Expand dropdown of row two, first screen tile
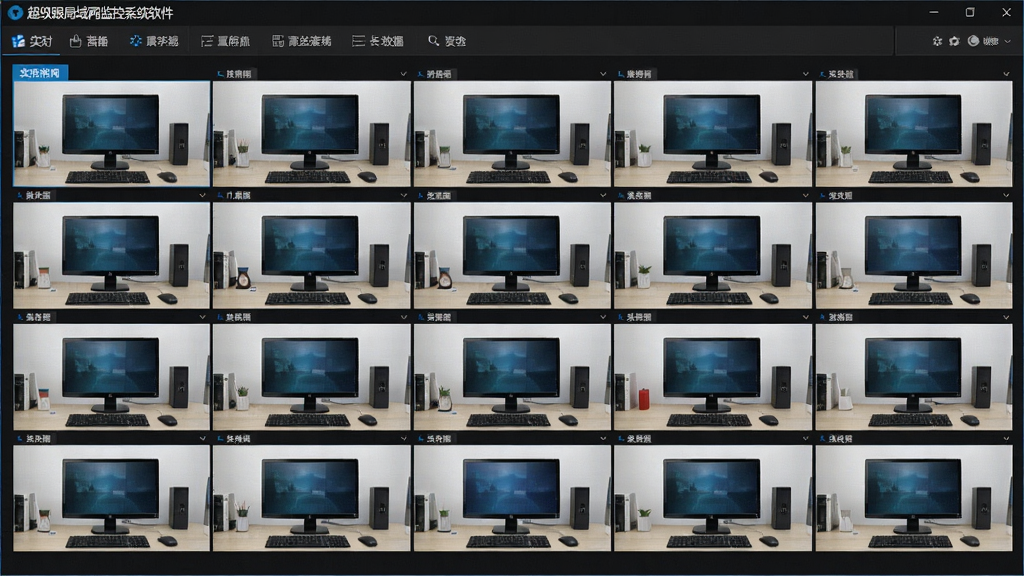The height and width of the screenshot is (576, 1024). [x=202, y=195]
